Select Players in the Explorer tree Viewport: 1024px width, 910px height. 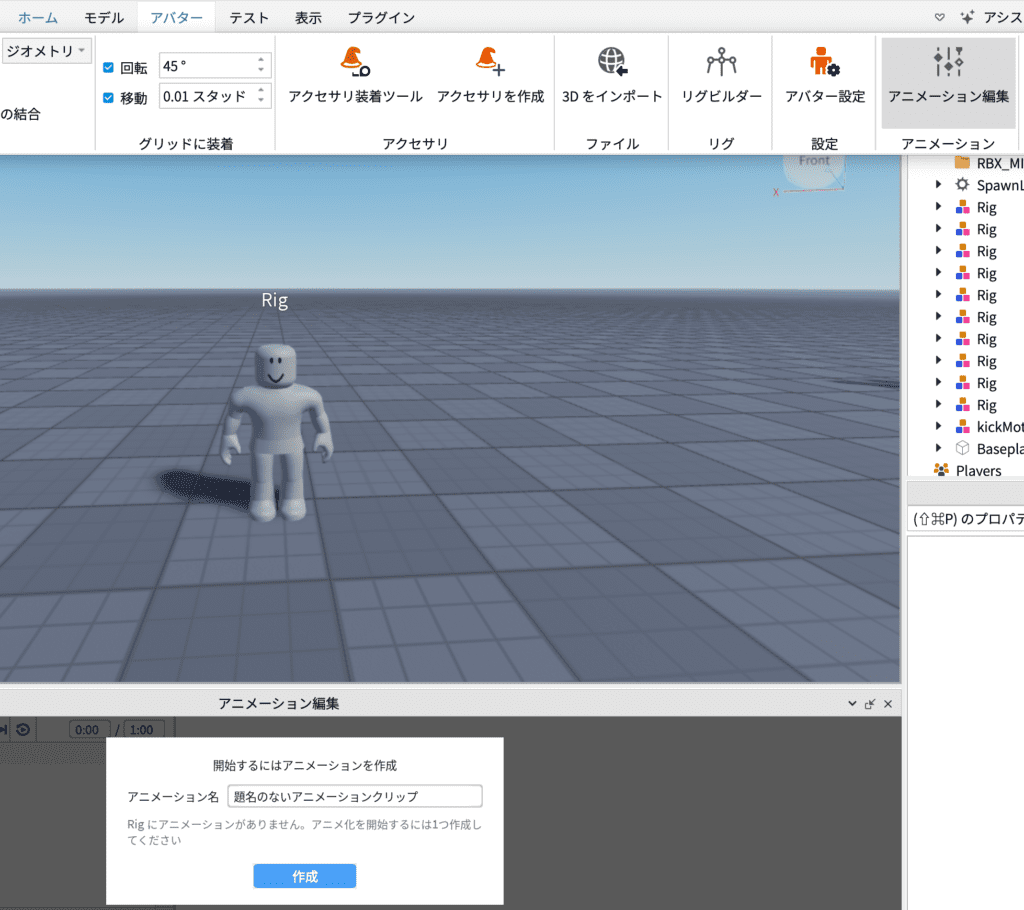tap(978, 471)
